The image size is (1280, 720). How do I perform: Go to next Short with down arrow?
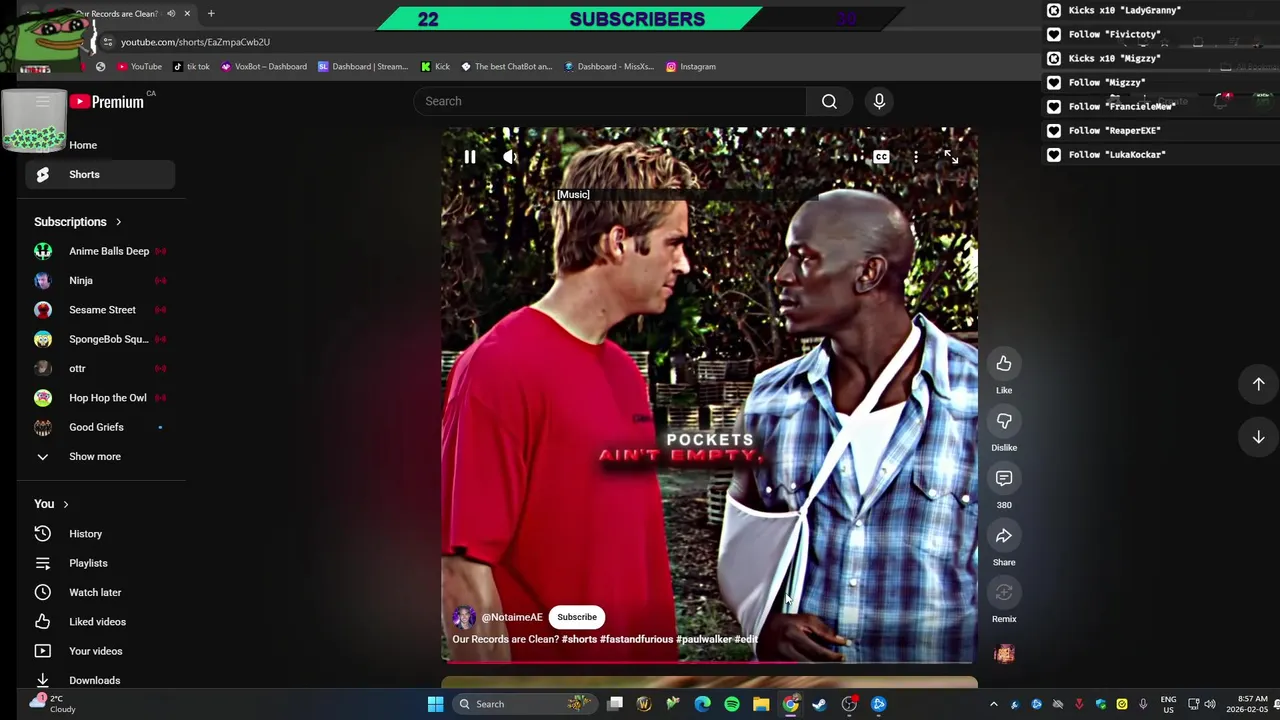1258,437
